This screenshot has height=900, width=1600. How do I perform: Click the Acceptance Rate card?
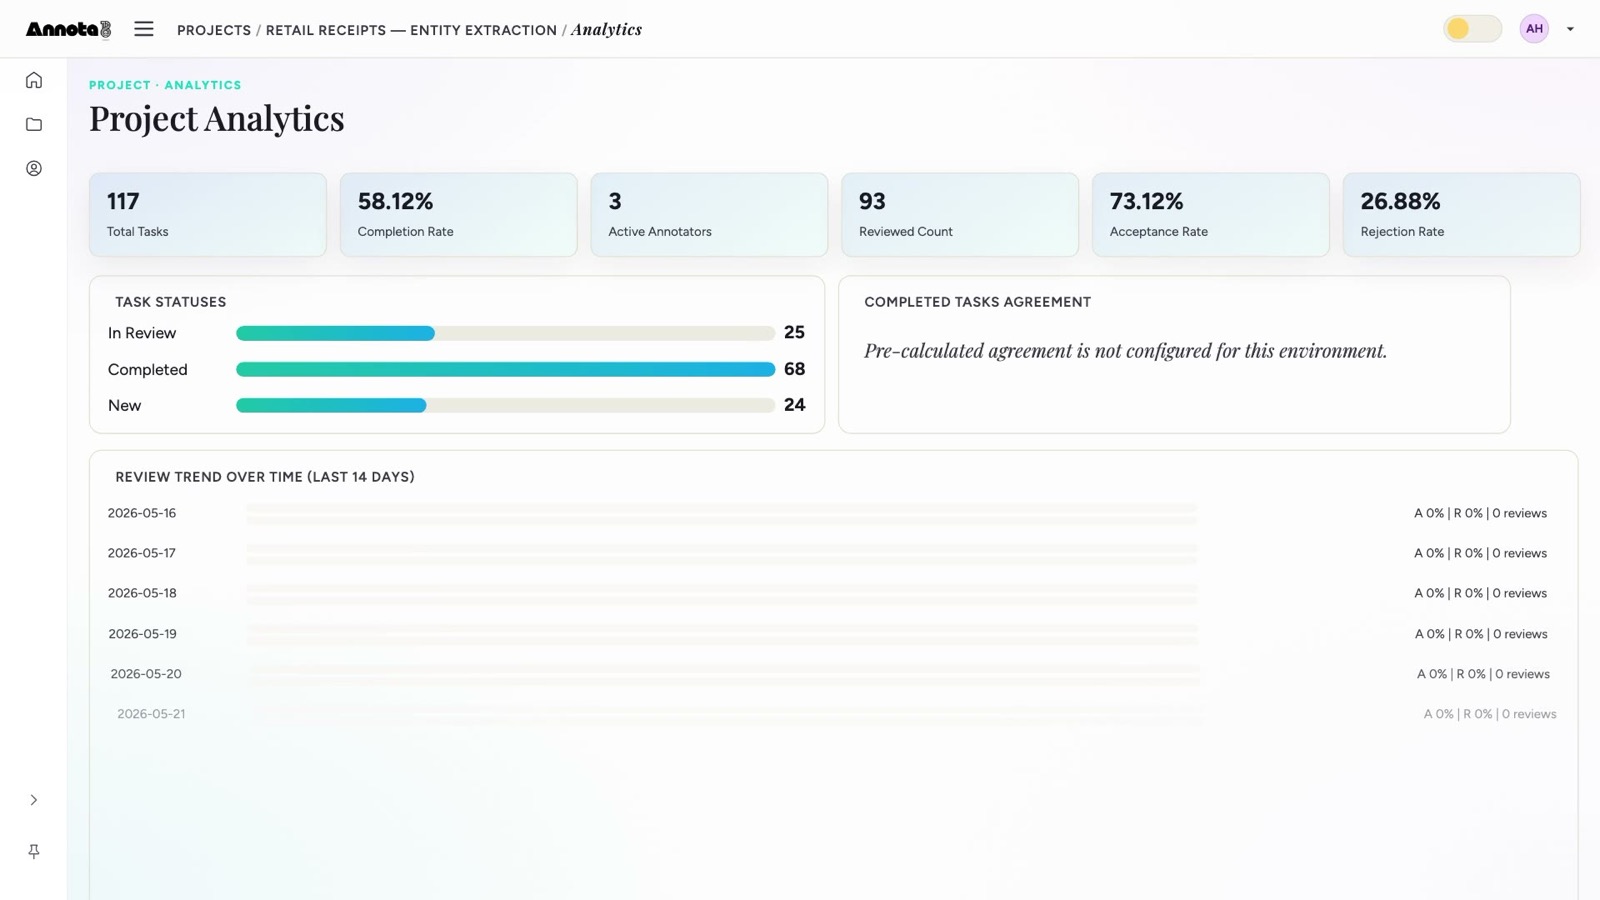(x=1210, y=215)
